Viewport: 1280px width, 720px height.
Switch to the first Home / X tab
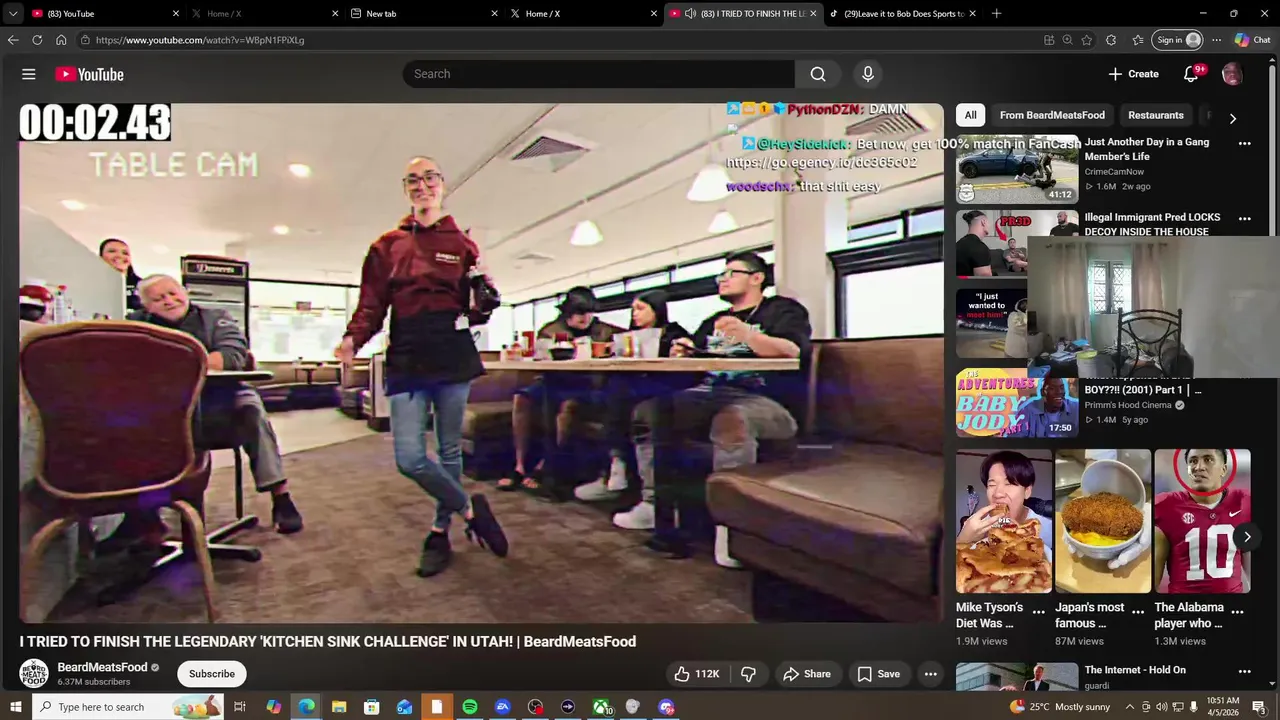coord(264,14)
